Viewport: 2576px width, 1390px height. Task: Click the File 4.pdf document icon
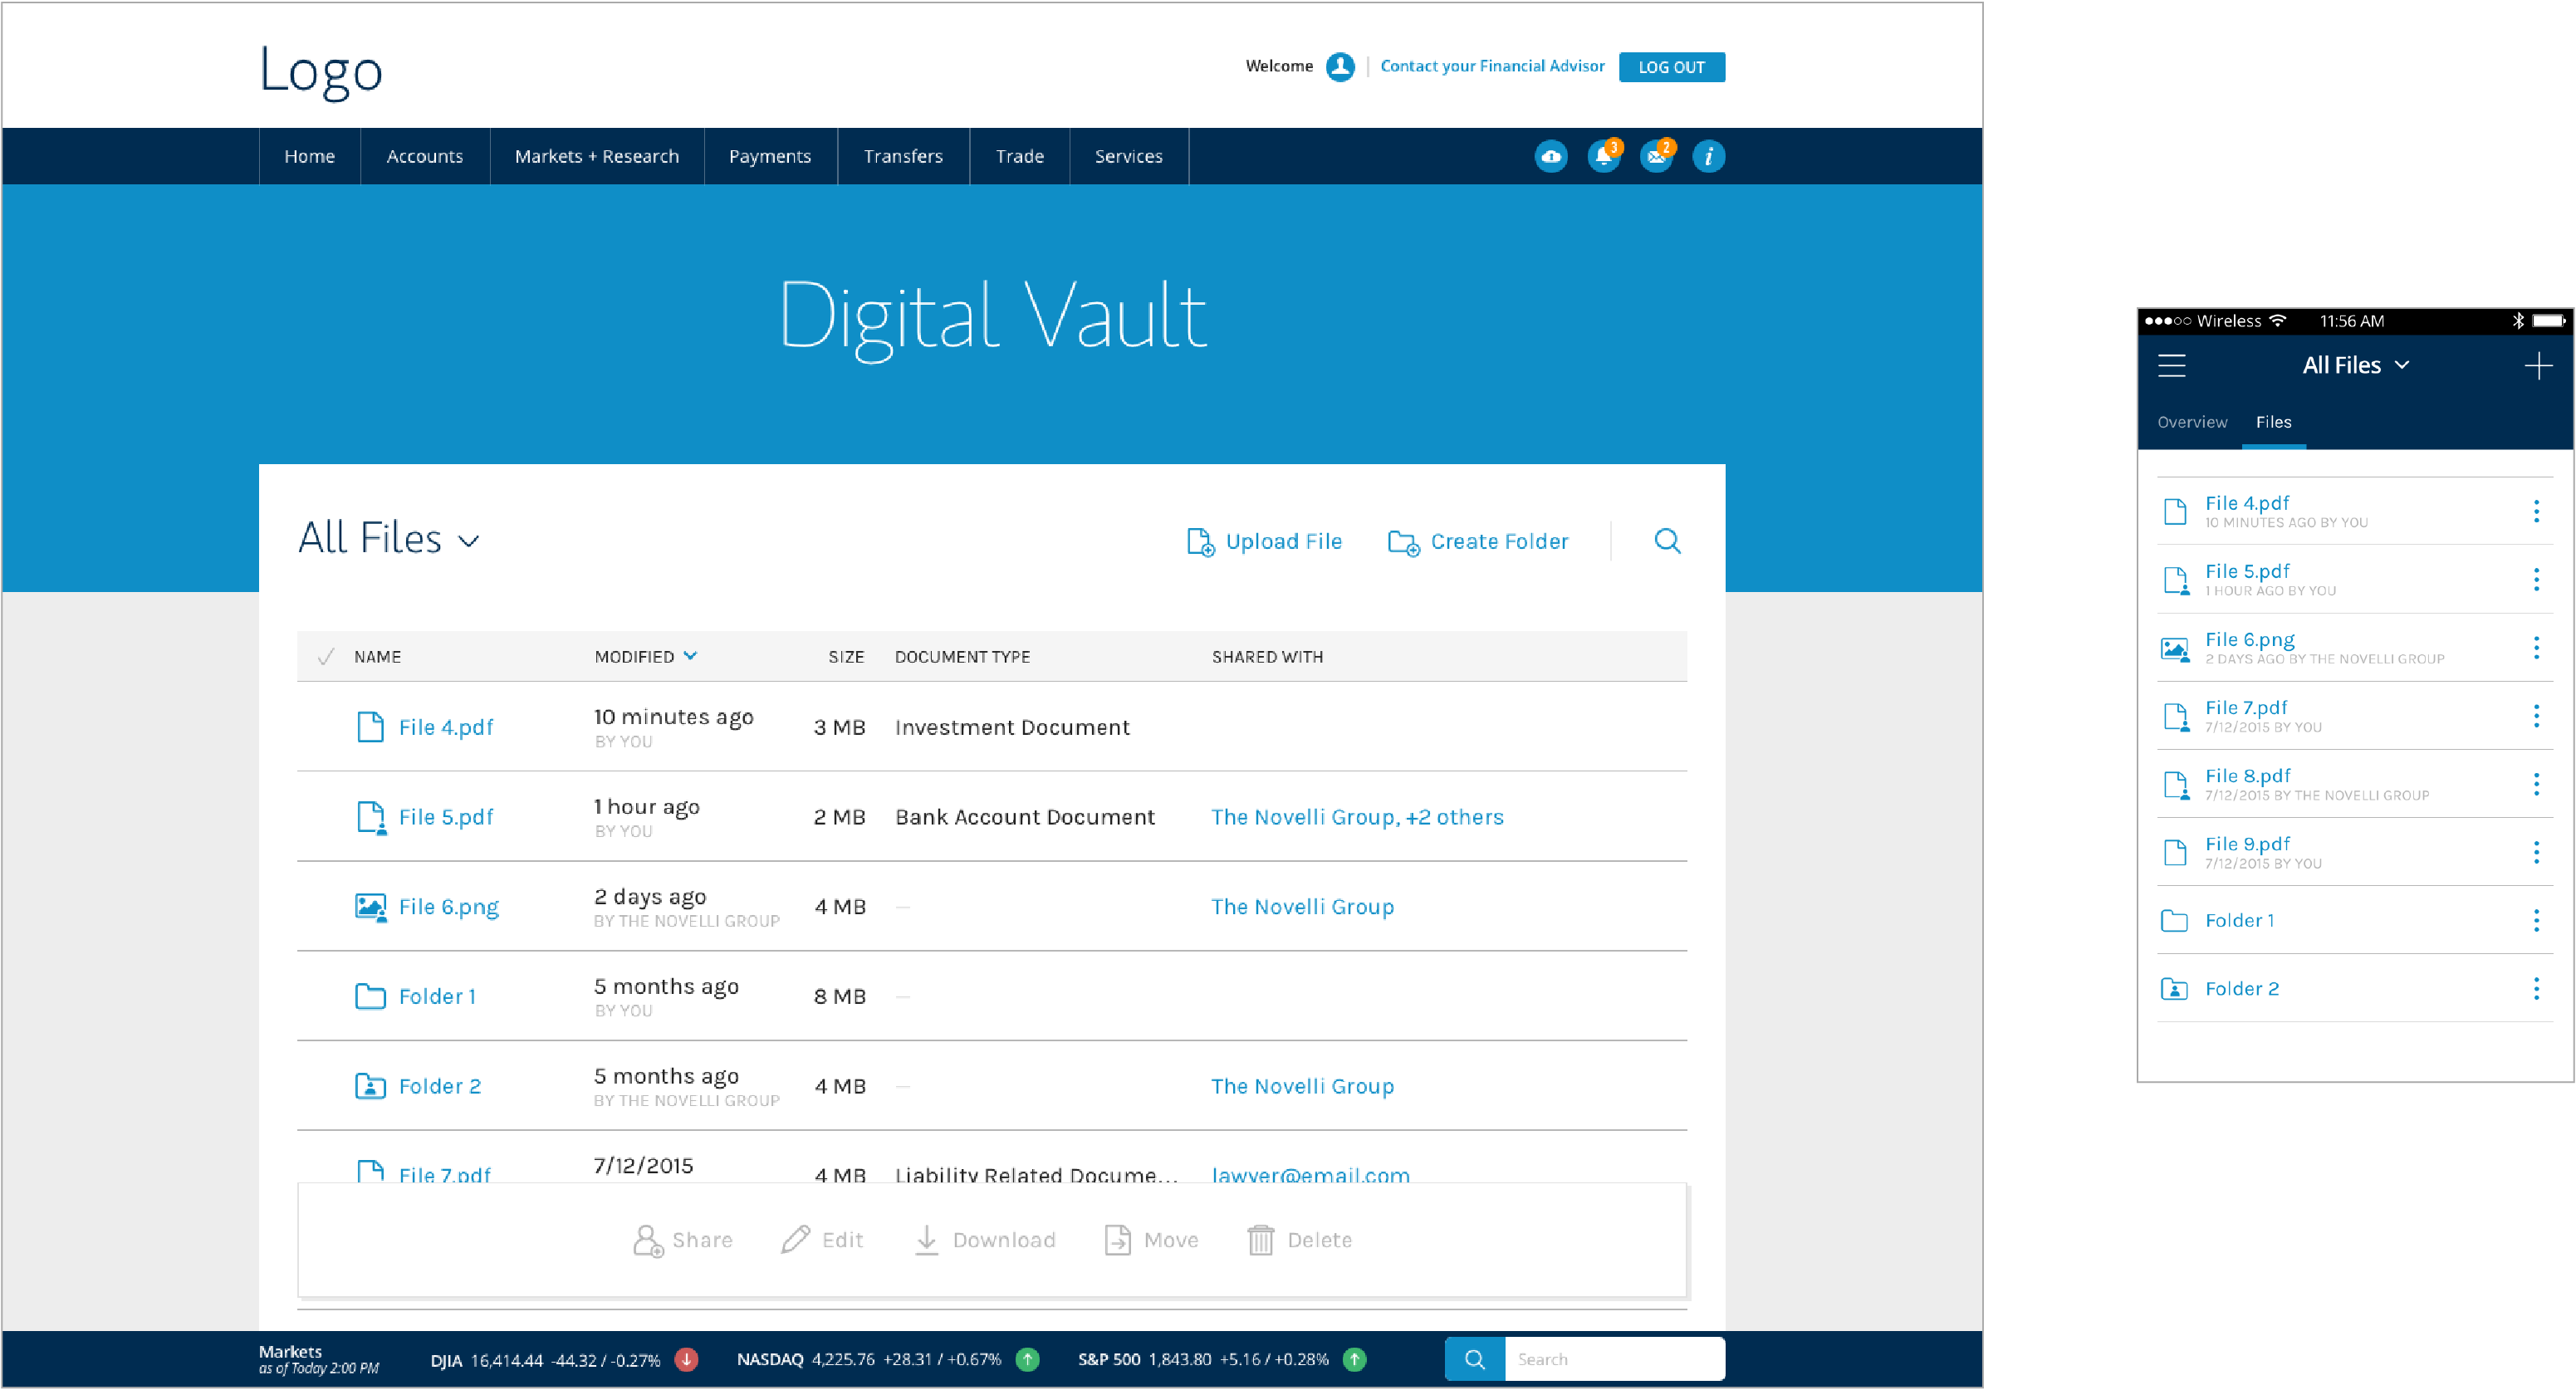click(370, 727)
